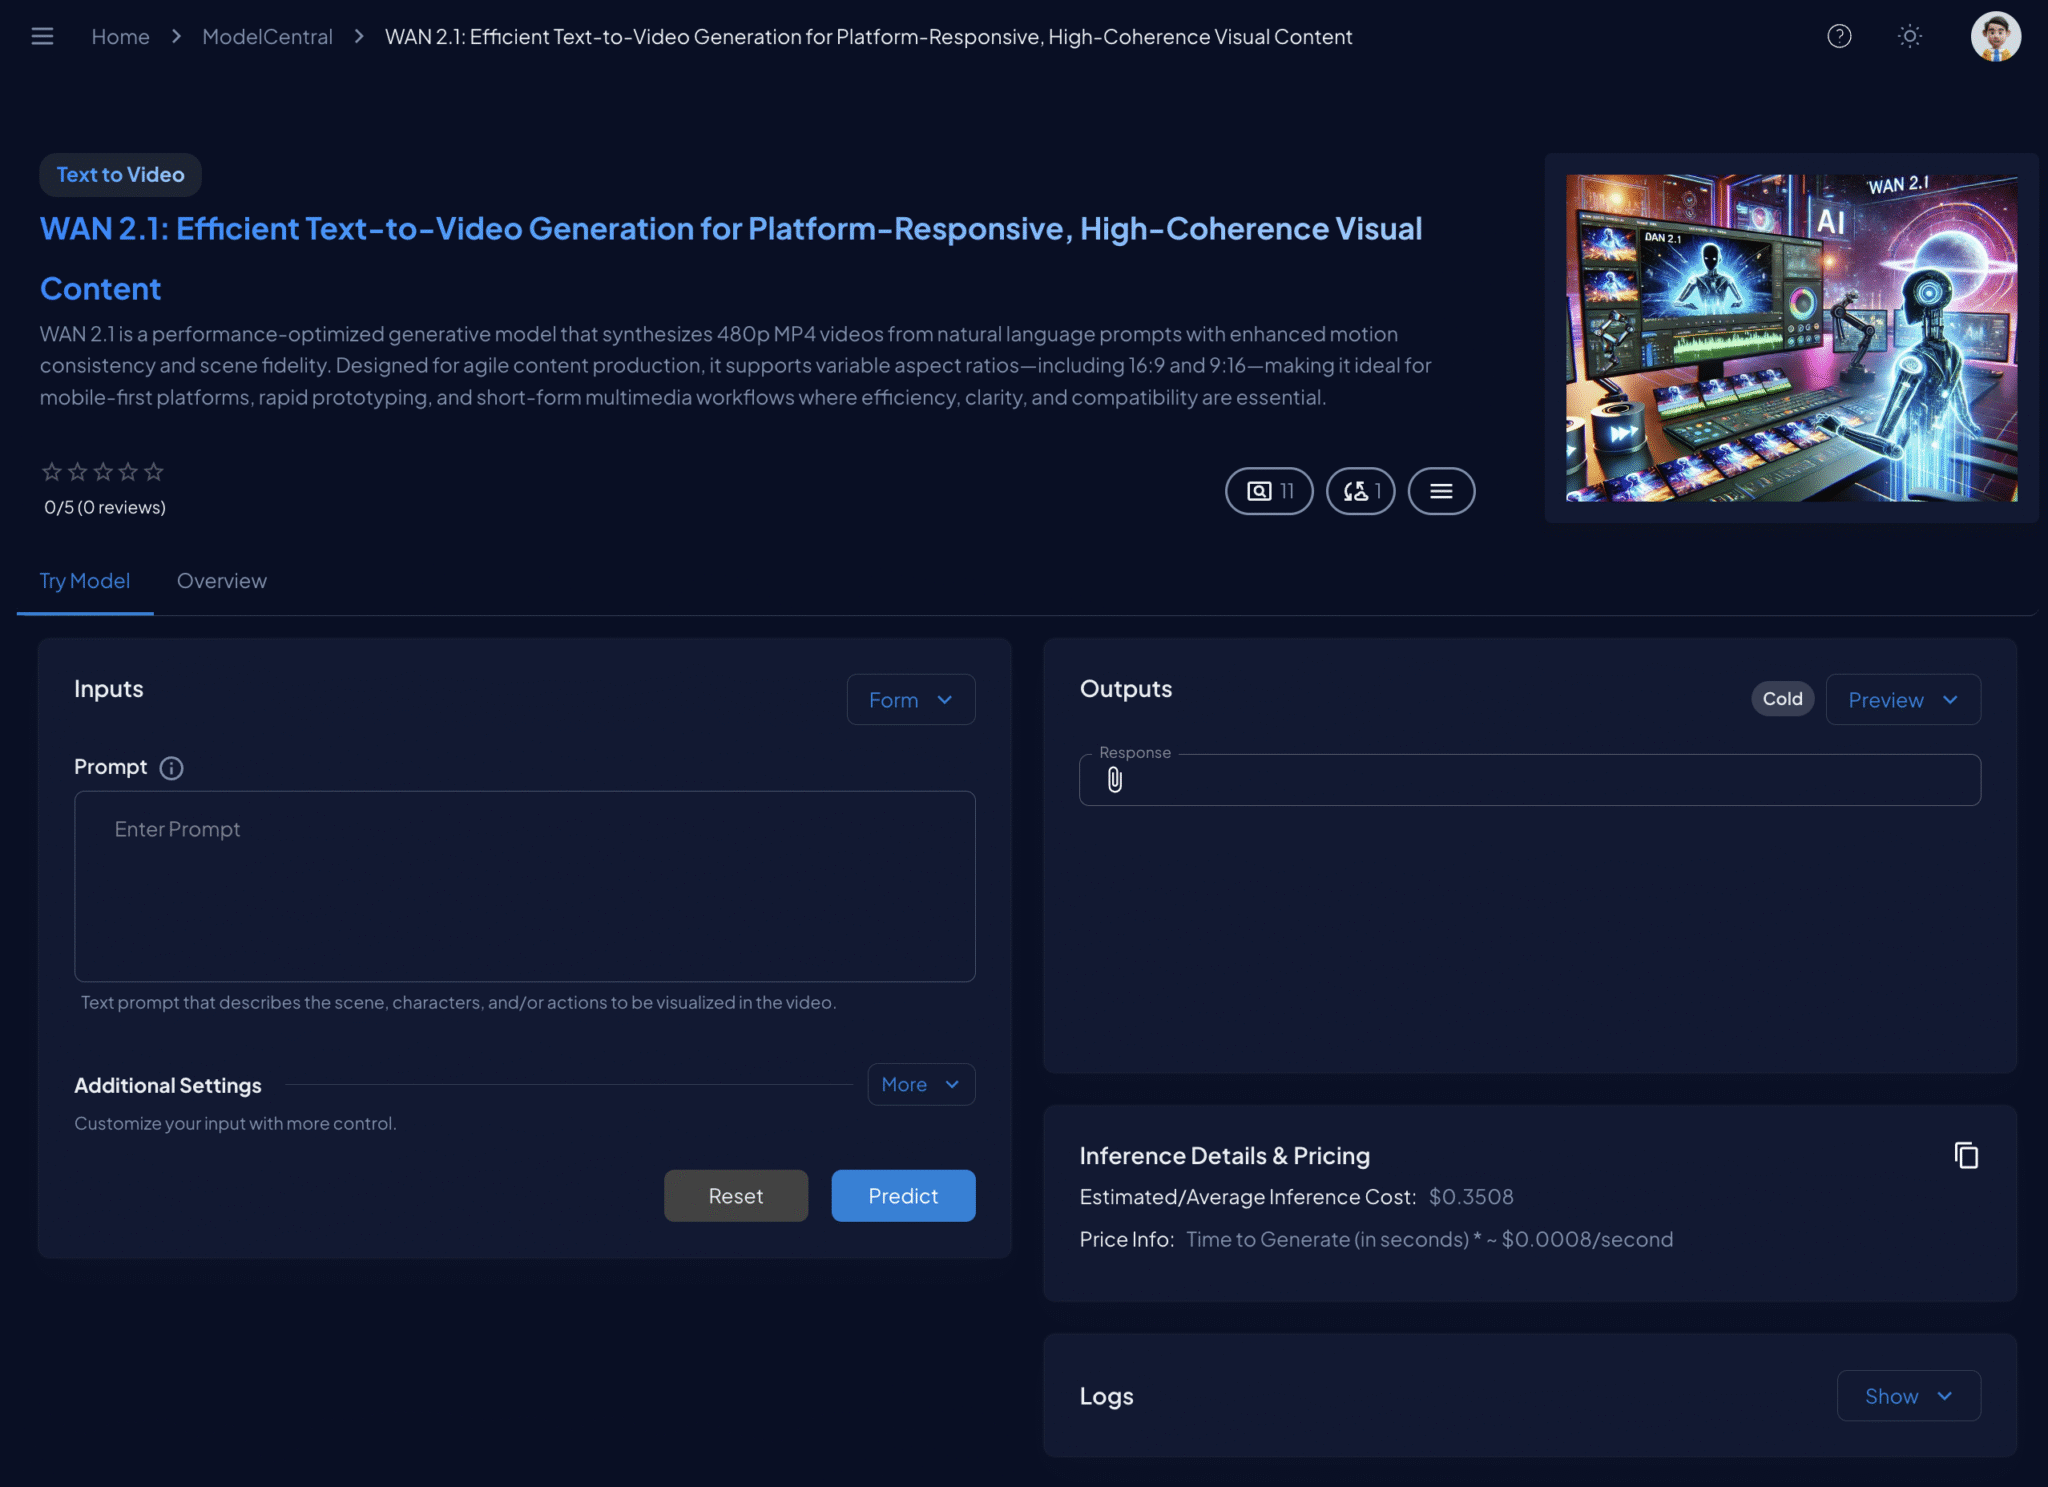
Task: Click the paperclip icon in the Response field
Action: (x=1113, y=779)
